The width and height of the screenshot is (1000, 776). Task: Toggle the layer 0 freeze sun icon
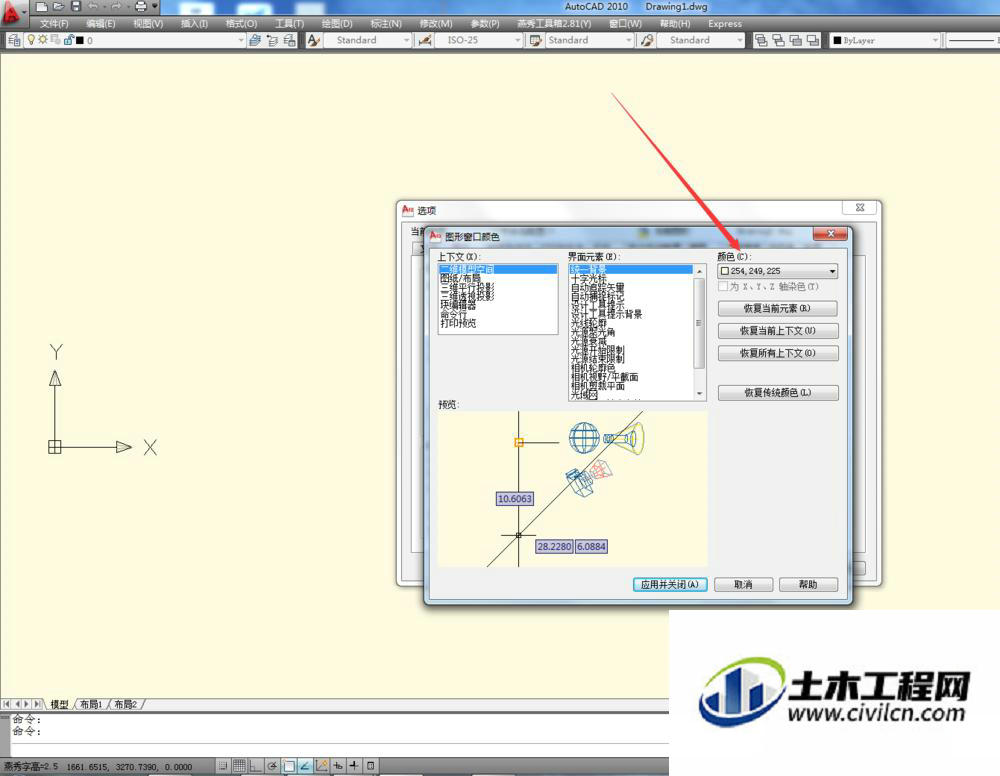[43, 40]
